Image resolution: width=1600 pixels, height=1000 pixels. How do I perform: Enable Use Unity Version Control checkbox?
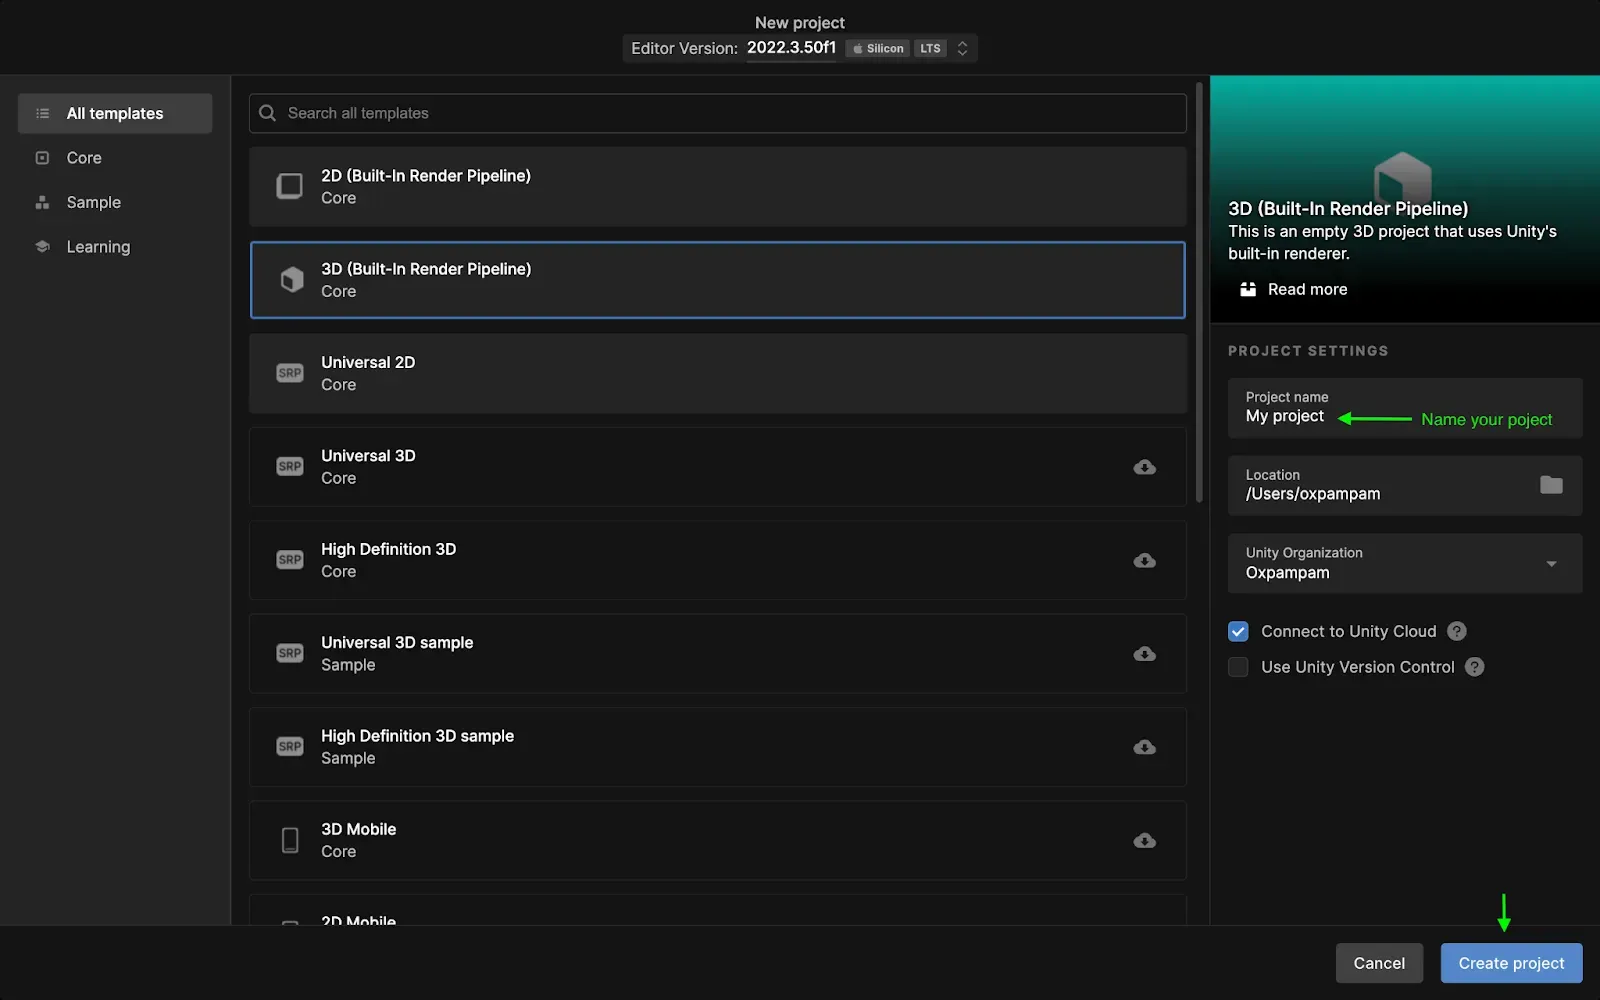(x=1238, y=667)
